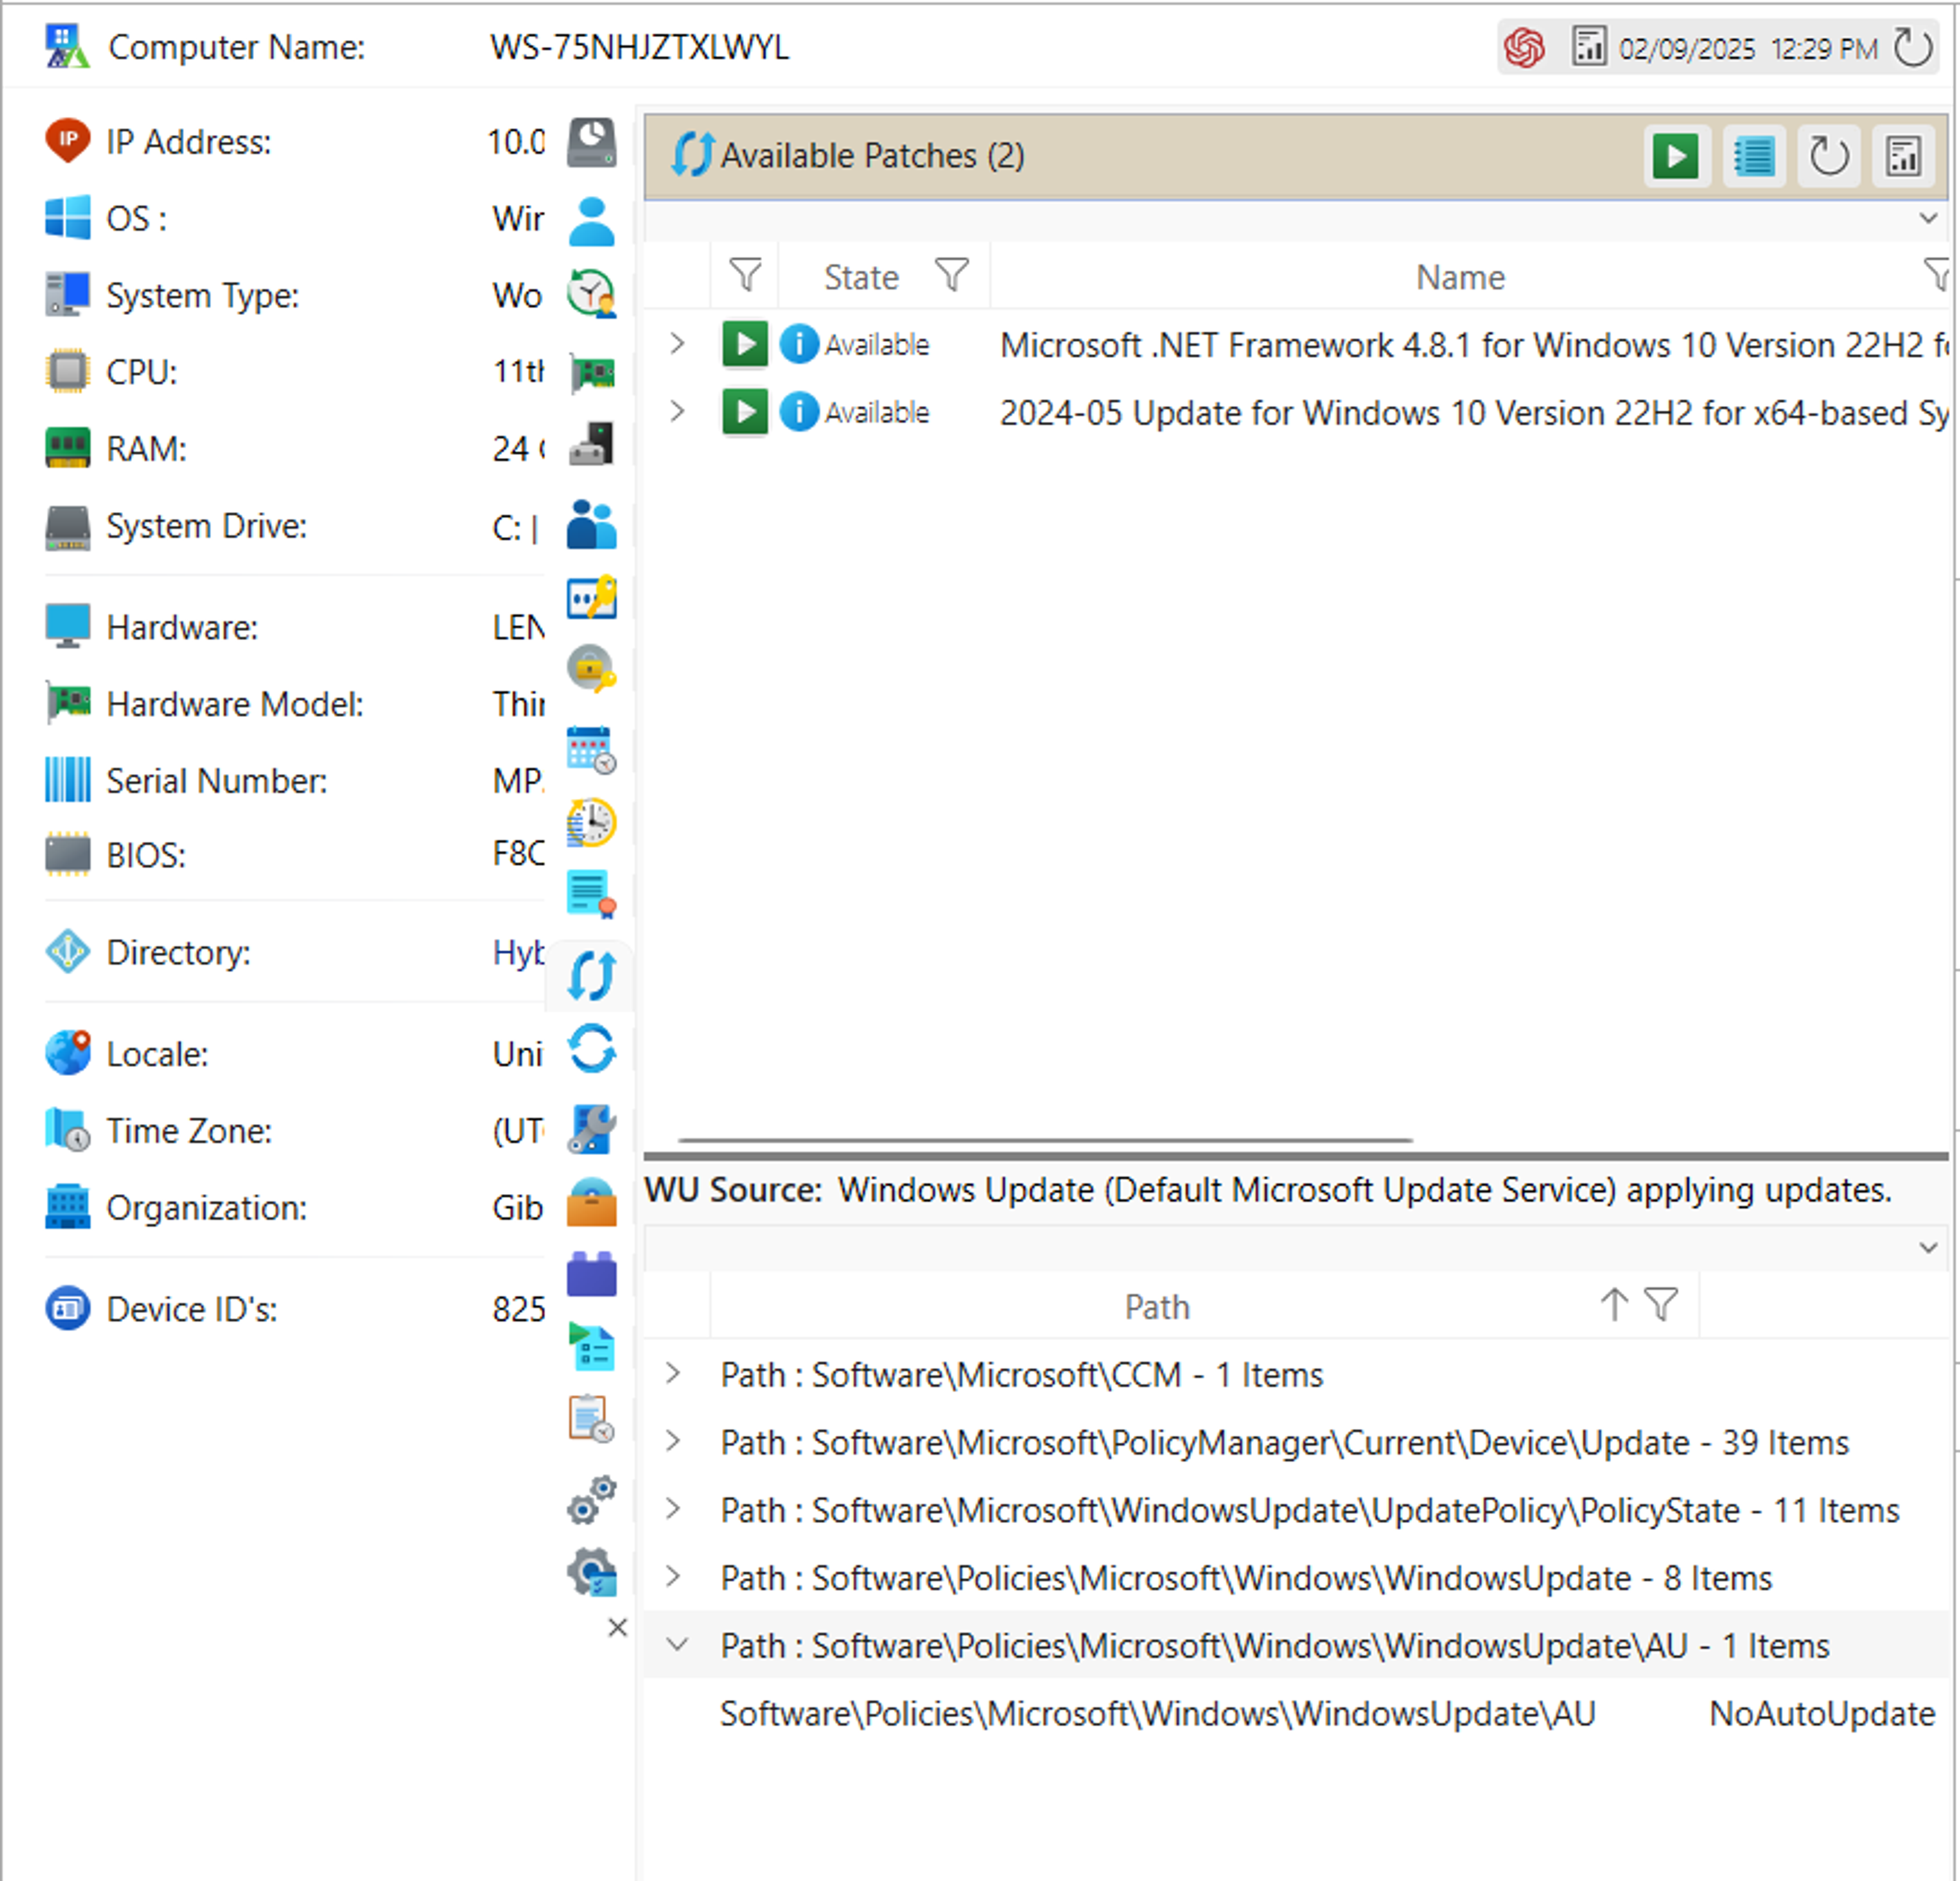Click the blue list view button in patches header

click(1754, 156)
